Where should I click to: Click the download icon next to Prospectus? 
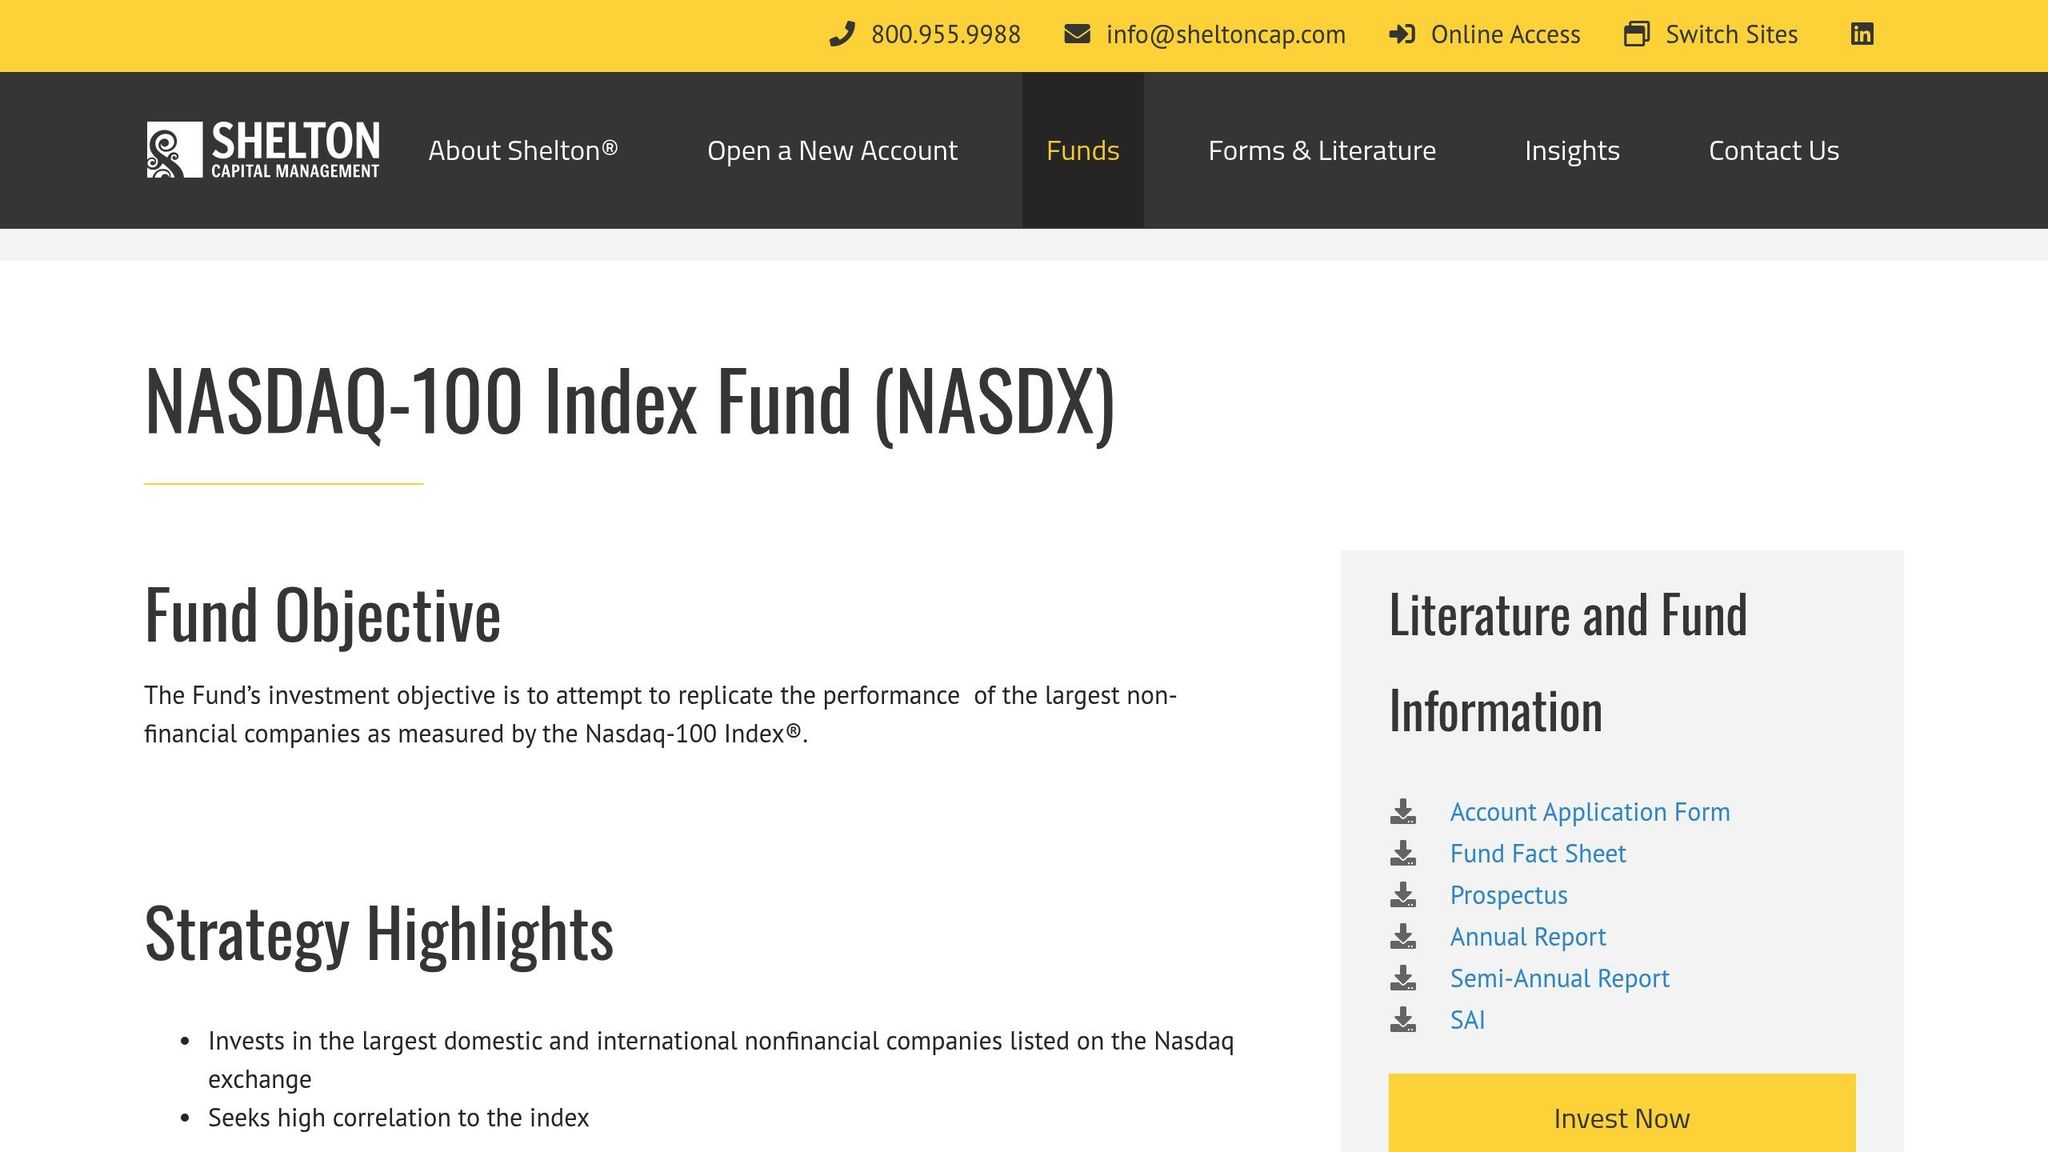tap(1405, 895)
